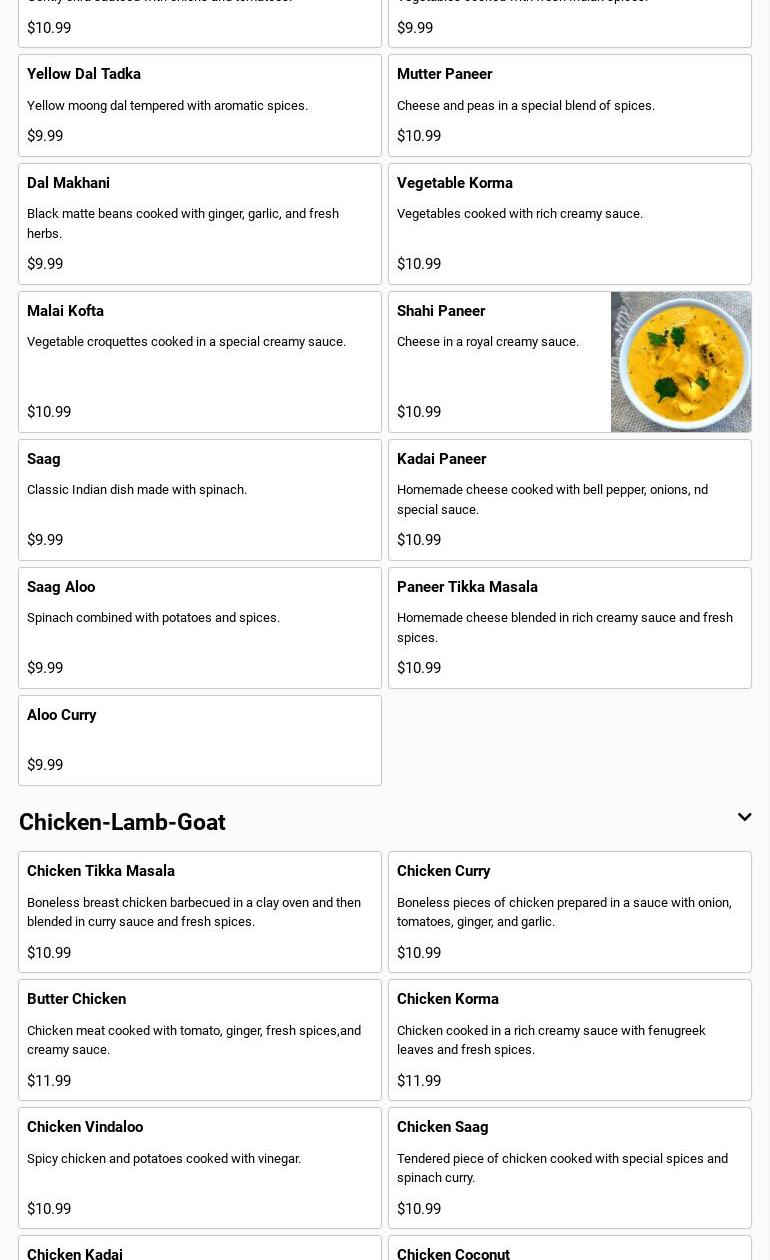Viewport: 770px width, 1260px height.
Task: Pick the Chicken Korma dish
Action: [569, 1039]
